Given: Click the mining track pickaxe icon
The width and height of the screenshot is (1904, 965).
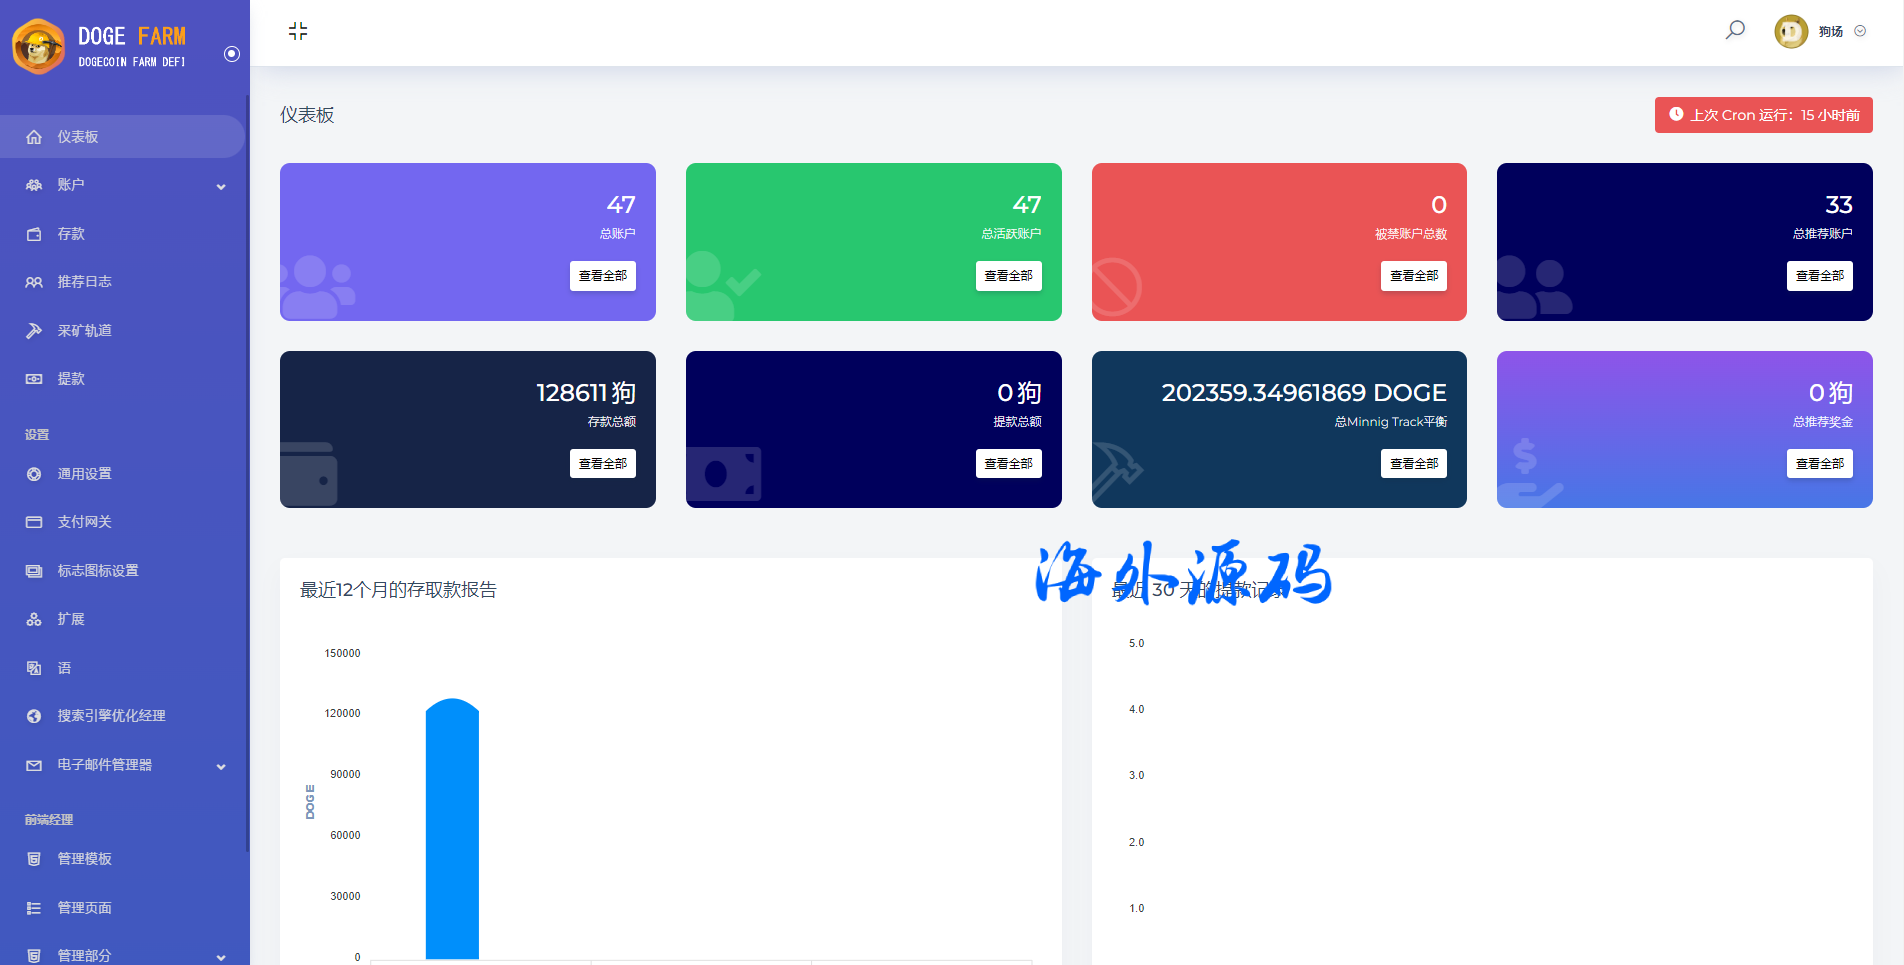Looking at the screenshot, I should pyautogui.click(x=34, y=330).
